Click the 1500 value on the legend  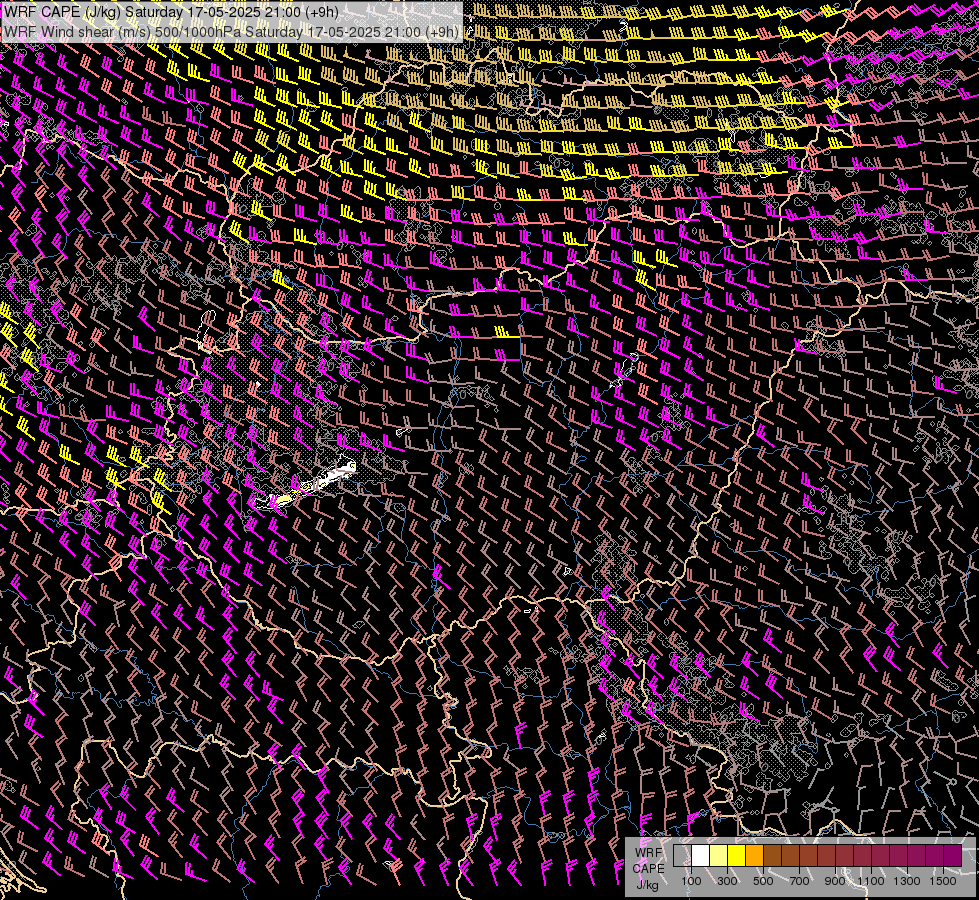pos(943,881)
